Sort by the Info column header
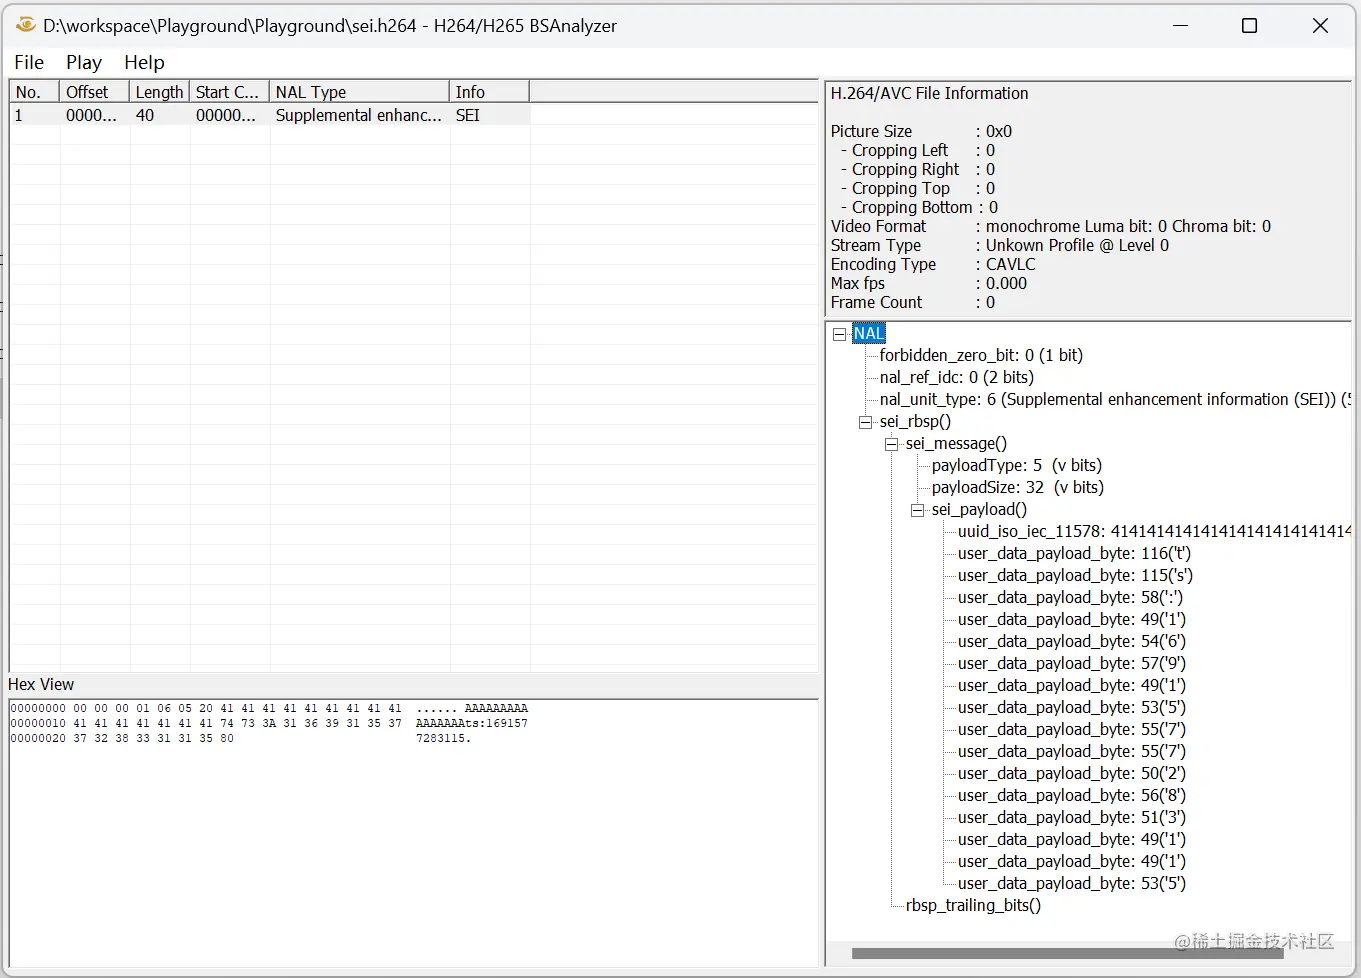This screenshot has width=1361, height=978. [x=490, y=92]
